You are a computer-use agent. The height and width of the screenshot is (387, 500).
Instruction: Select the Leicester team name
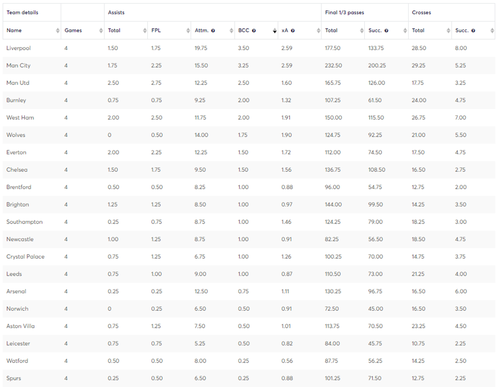[x=18, y=343]
